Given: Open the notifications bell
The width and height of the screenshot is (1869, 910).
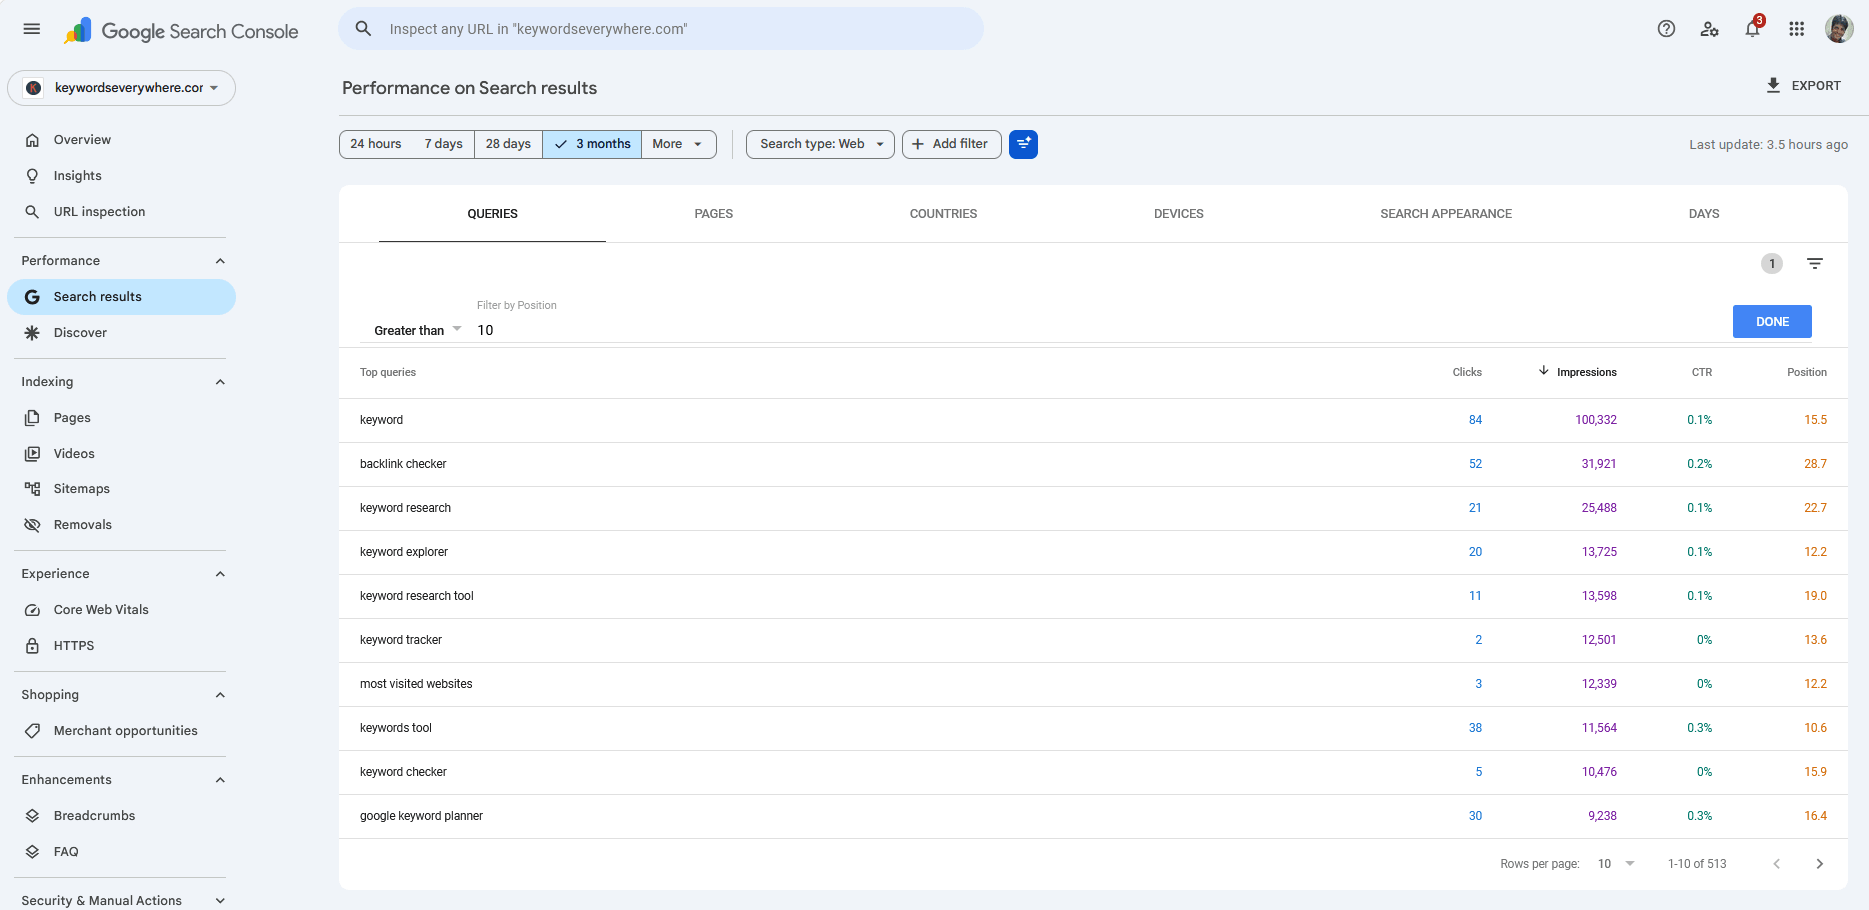Looking at the screenshot, I should [x=1753, y=29].
